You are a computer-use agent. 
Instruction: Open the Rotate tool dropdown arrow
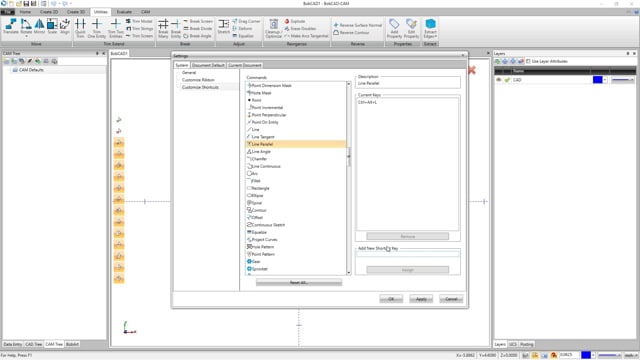pos(26,36)
